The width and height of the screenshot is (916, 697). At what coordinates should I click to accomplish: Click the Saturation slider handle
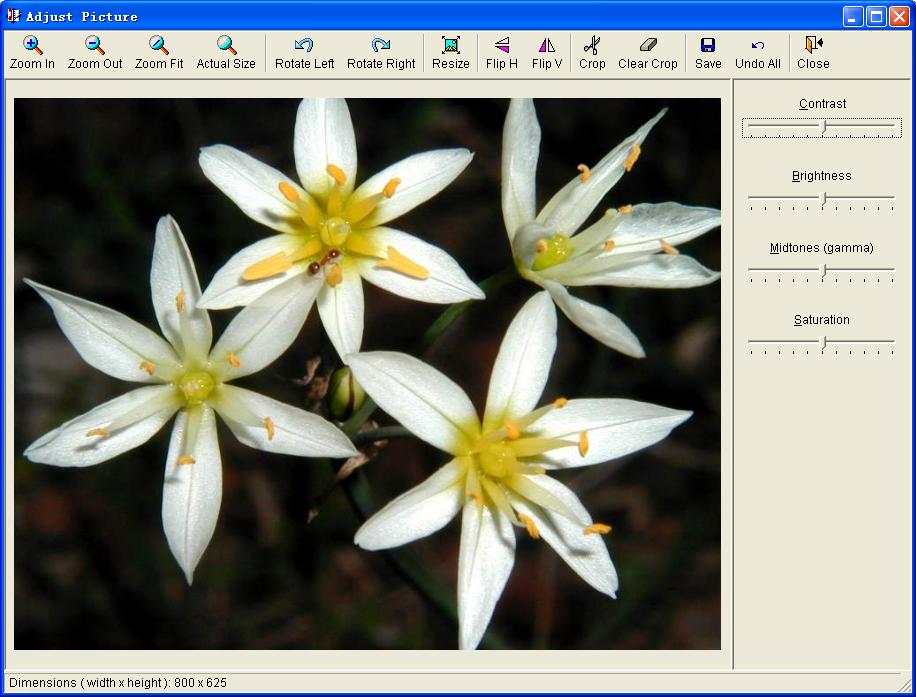point(823,343)
